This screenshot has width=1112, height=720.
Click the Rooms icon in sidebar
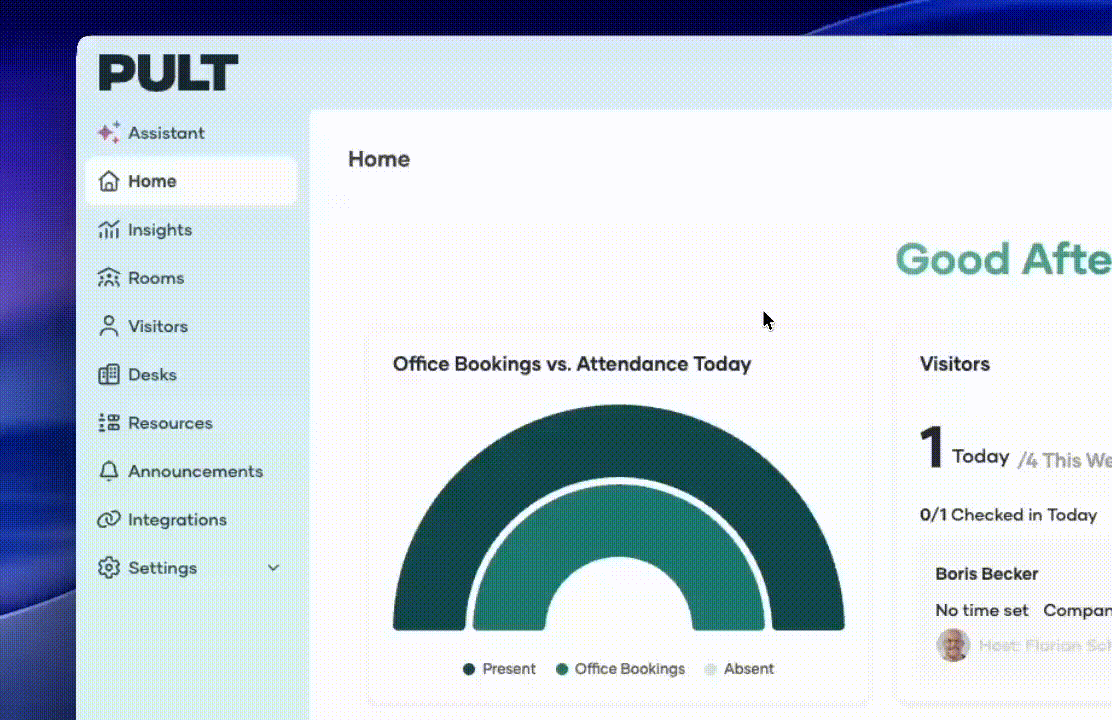[109, 278]
